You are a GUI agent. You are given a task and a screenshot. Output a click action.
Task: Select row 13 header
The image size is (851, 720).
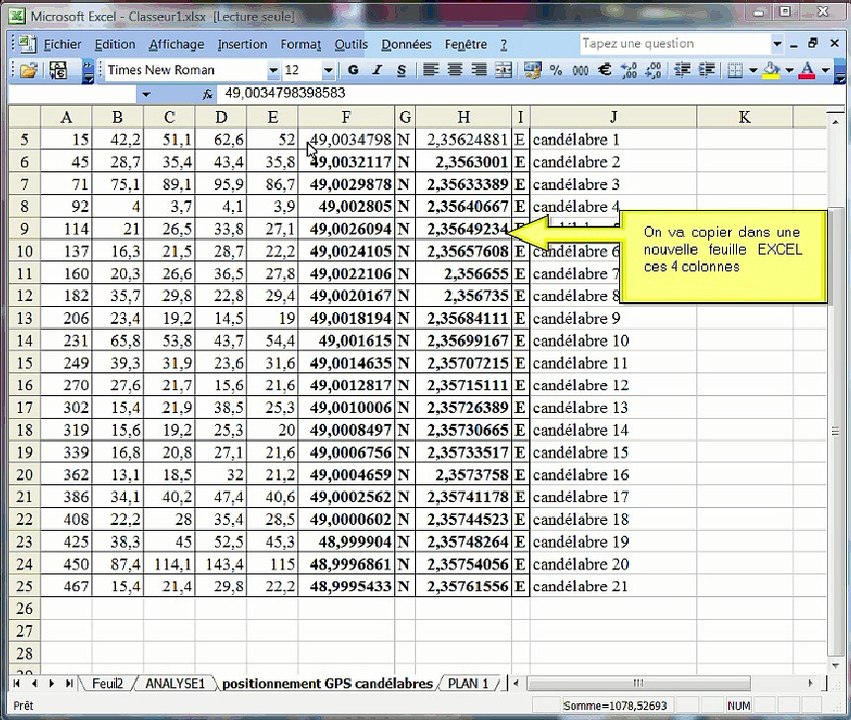(24, 318)
